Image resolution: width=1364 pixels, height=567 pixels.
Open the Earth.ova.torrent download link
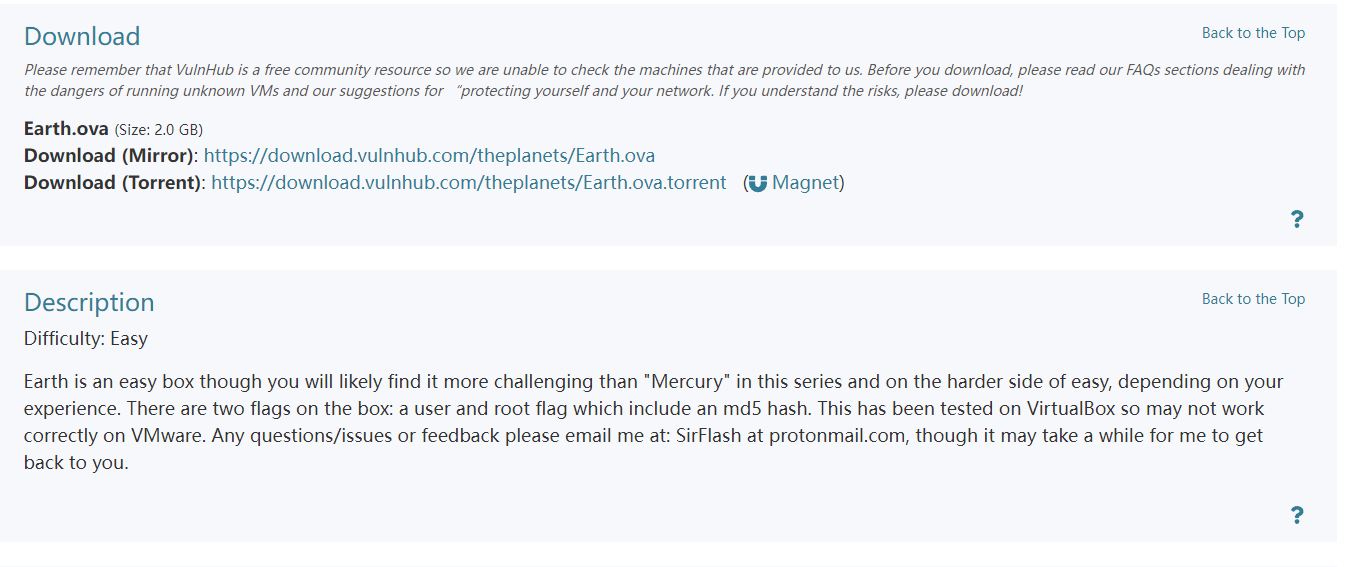pos(469,182)
